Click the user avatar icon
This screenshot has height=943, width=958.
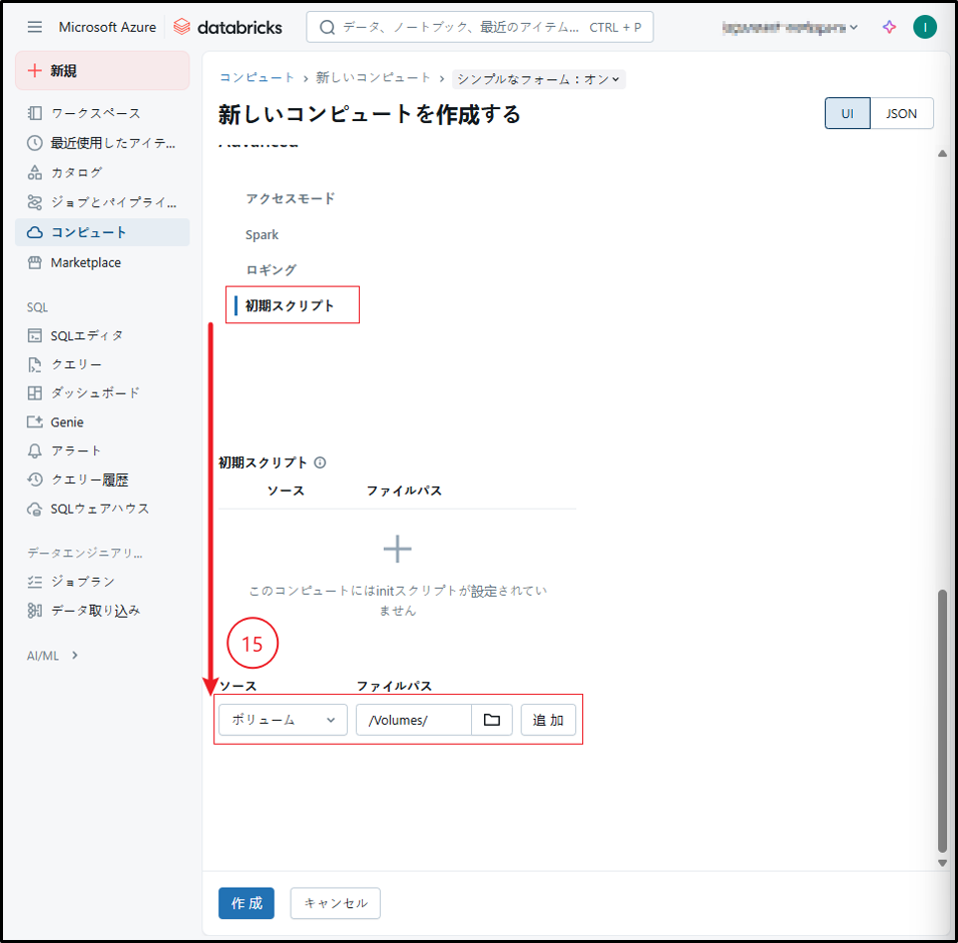pyautogui.click(x=925, y=27)
